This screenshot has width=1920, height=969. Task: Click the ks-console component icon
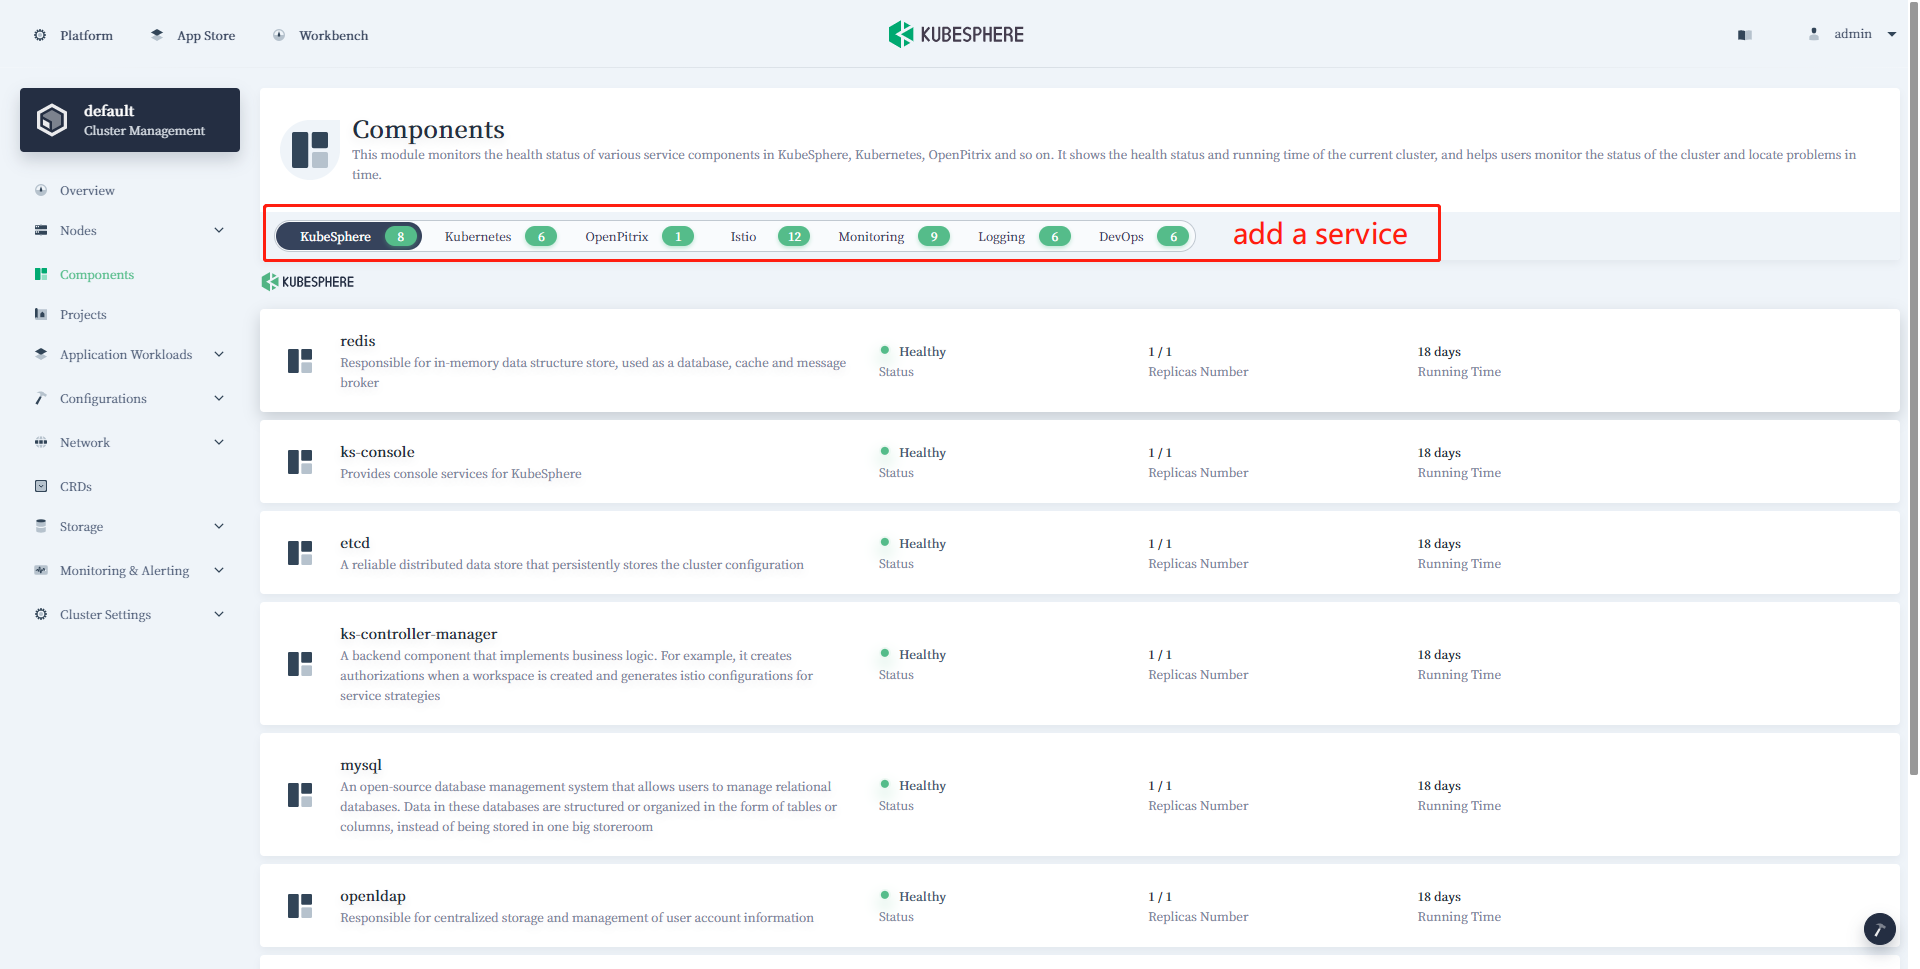coord(299,462)
